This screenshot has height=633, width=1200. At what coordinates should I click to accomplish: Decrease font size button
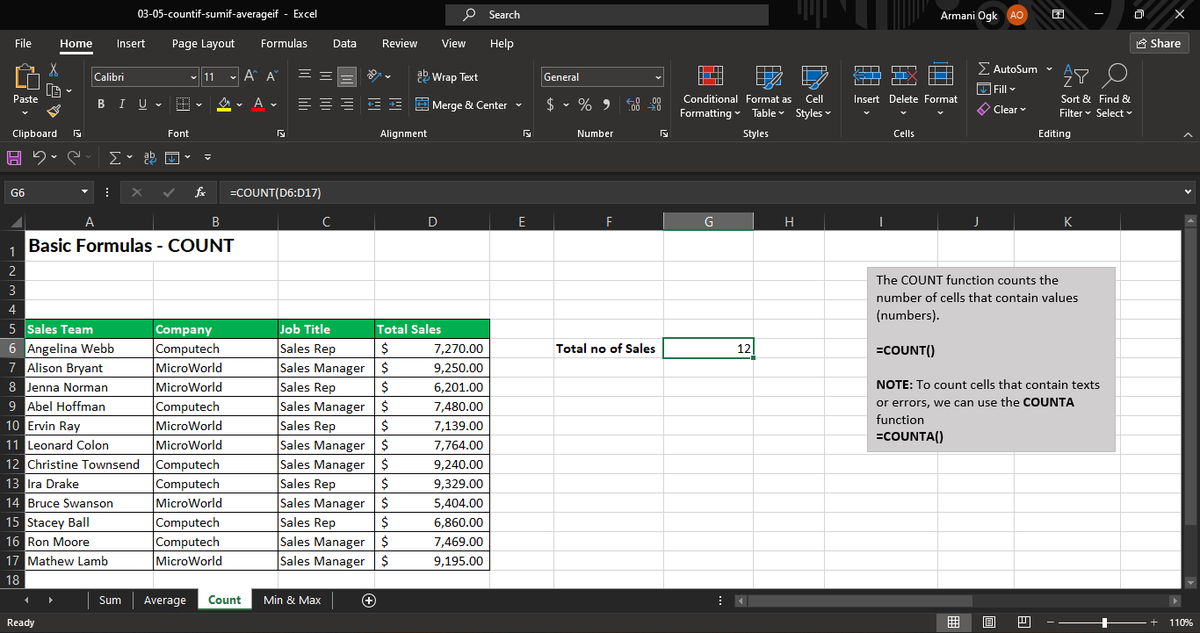click(x=273, y=77)
